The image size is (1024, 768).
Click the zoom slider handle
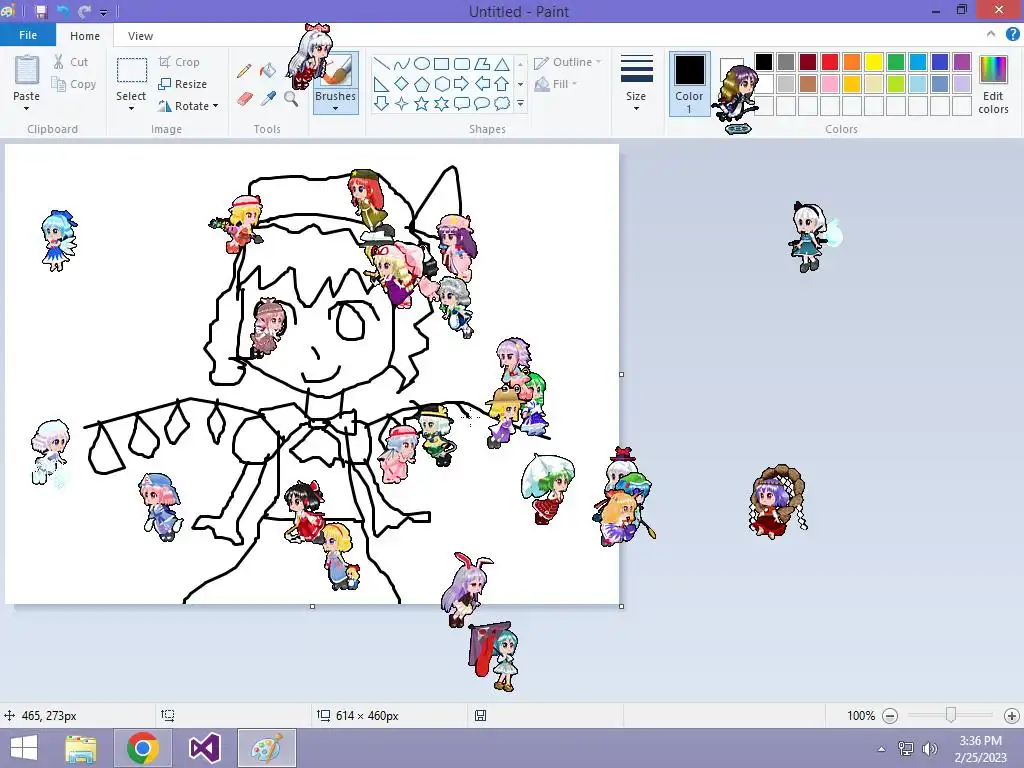coord(951,715)
